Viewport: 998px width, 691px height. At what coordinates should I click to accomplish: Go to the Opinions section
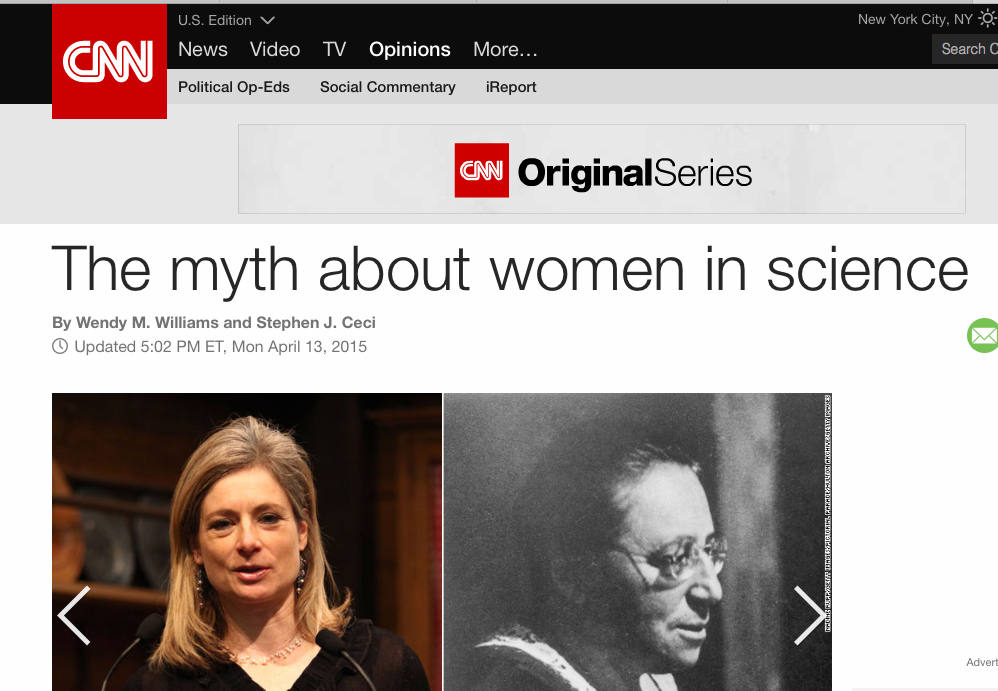tap(410, 49)
